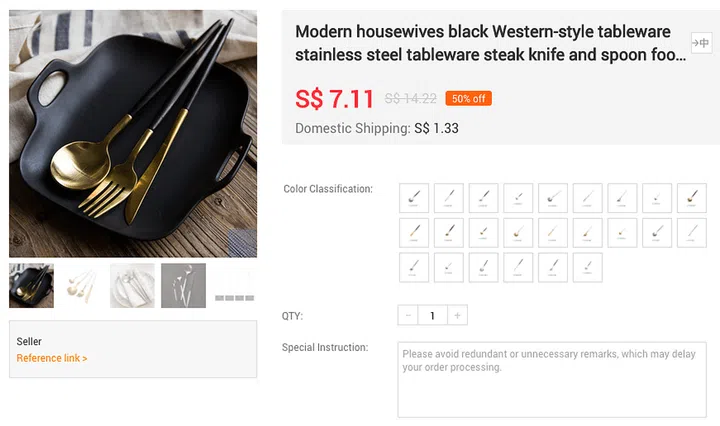Click the Special Instruction text area

click(x=552, y=379)
